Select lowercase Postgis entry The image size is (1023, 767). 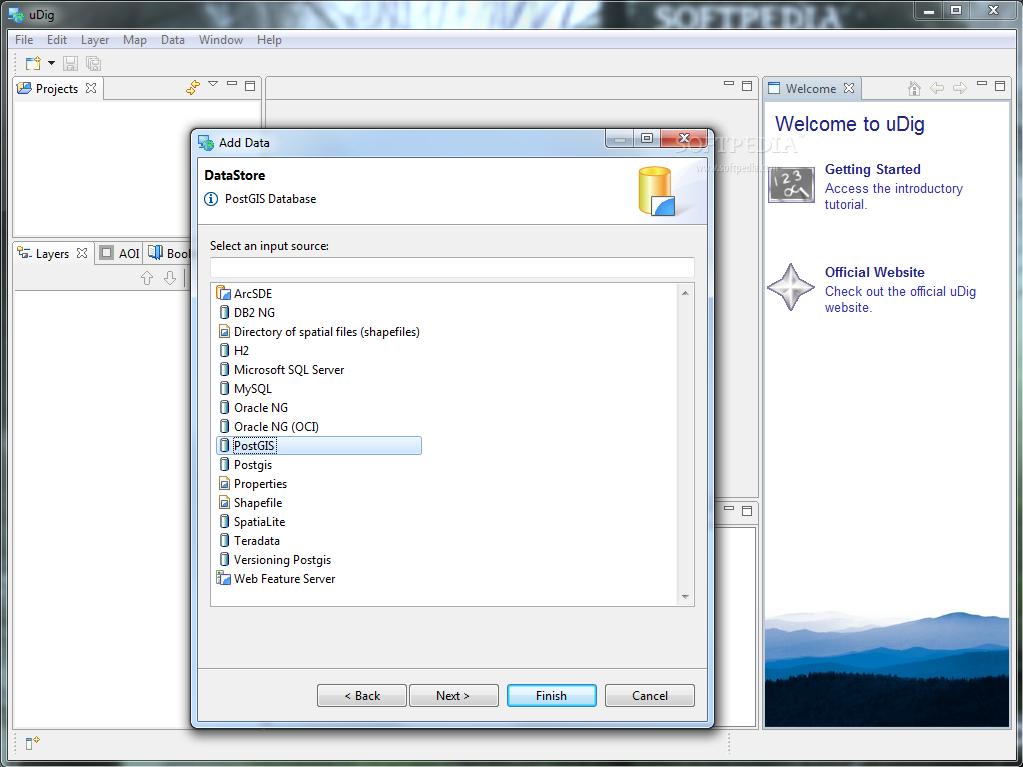pyautogui.click(x=245, y=464)
